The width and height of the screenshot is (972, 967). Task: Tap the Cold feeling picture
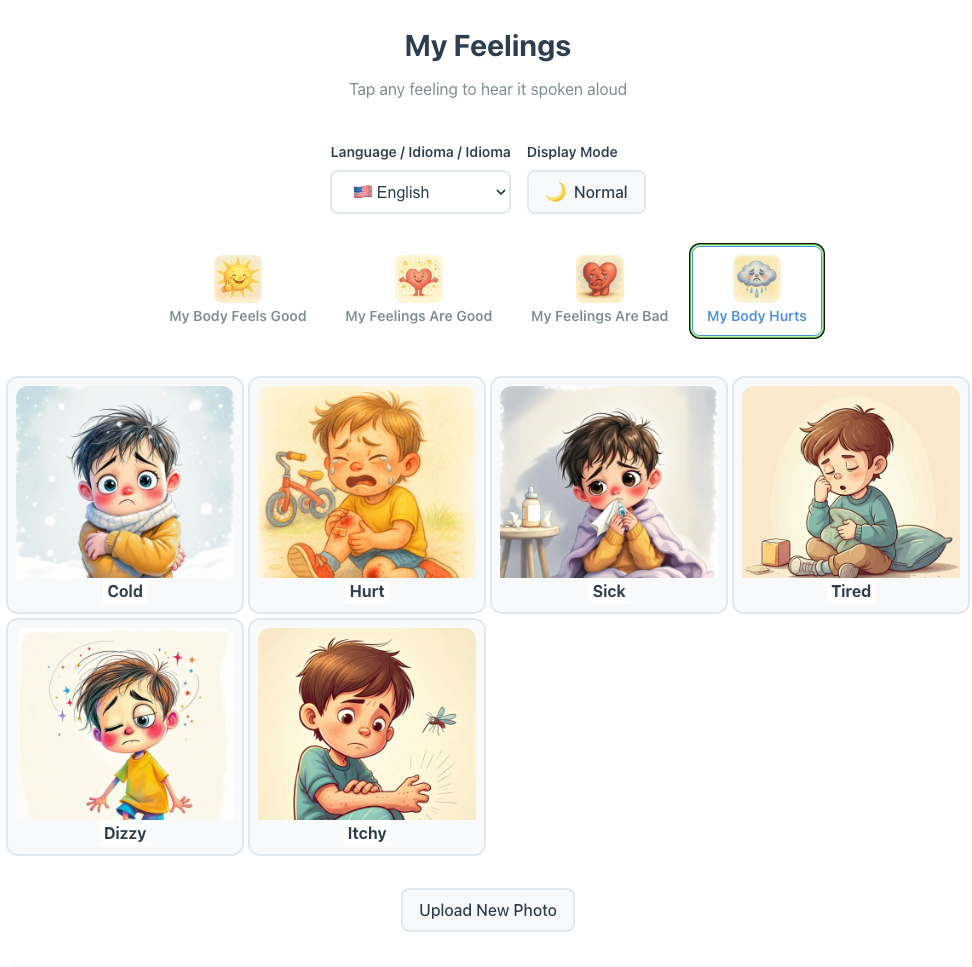coord(125,482)
